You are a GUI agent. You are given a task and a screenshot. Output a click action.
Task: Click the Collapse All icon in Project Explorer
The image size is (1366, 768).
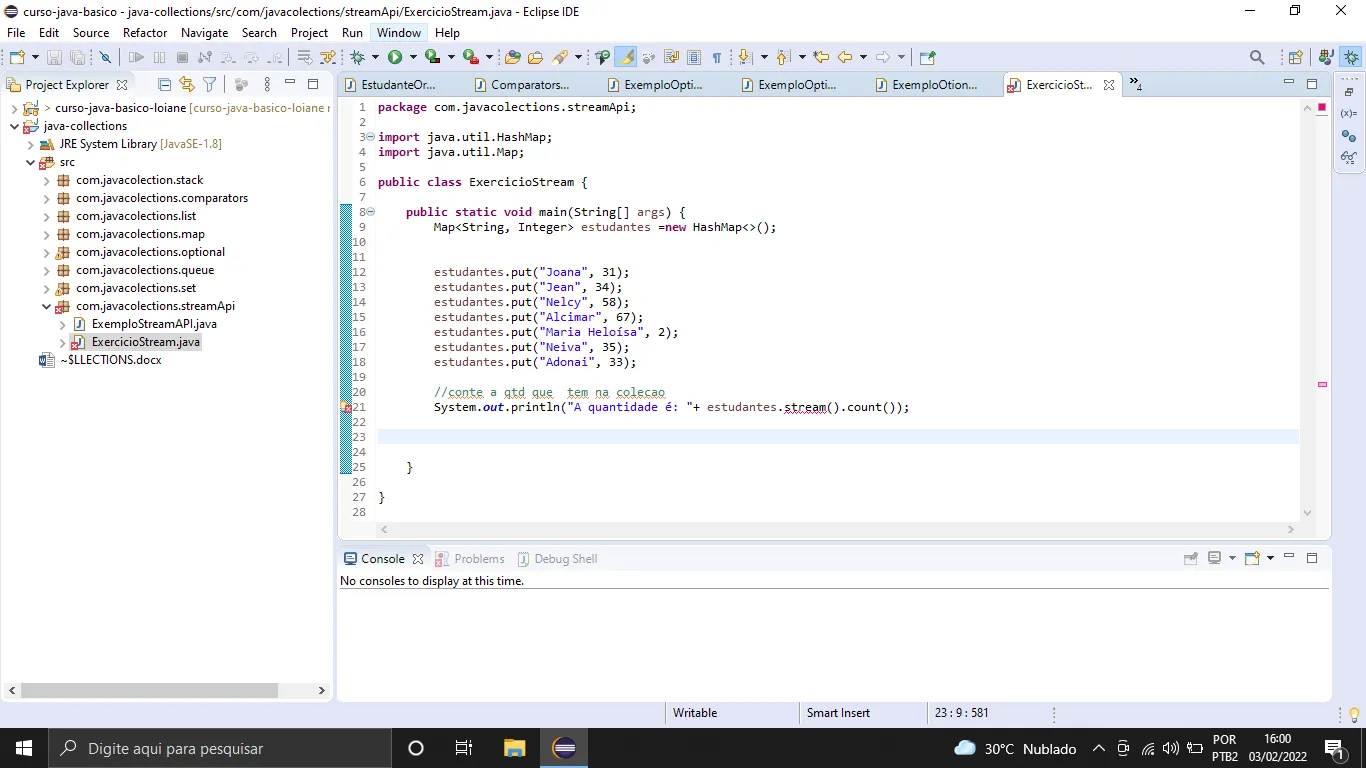[165, 85]
